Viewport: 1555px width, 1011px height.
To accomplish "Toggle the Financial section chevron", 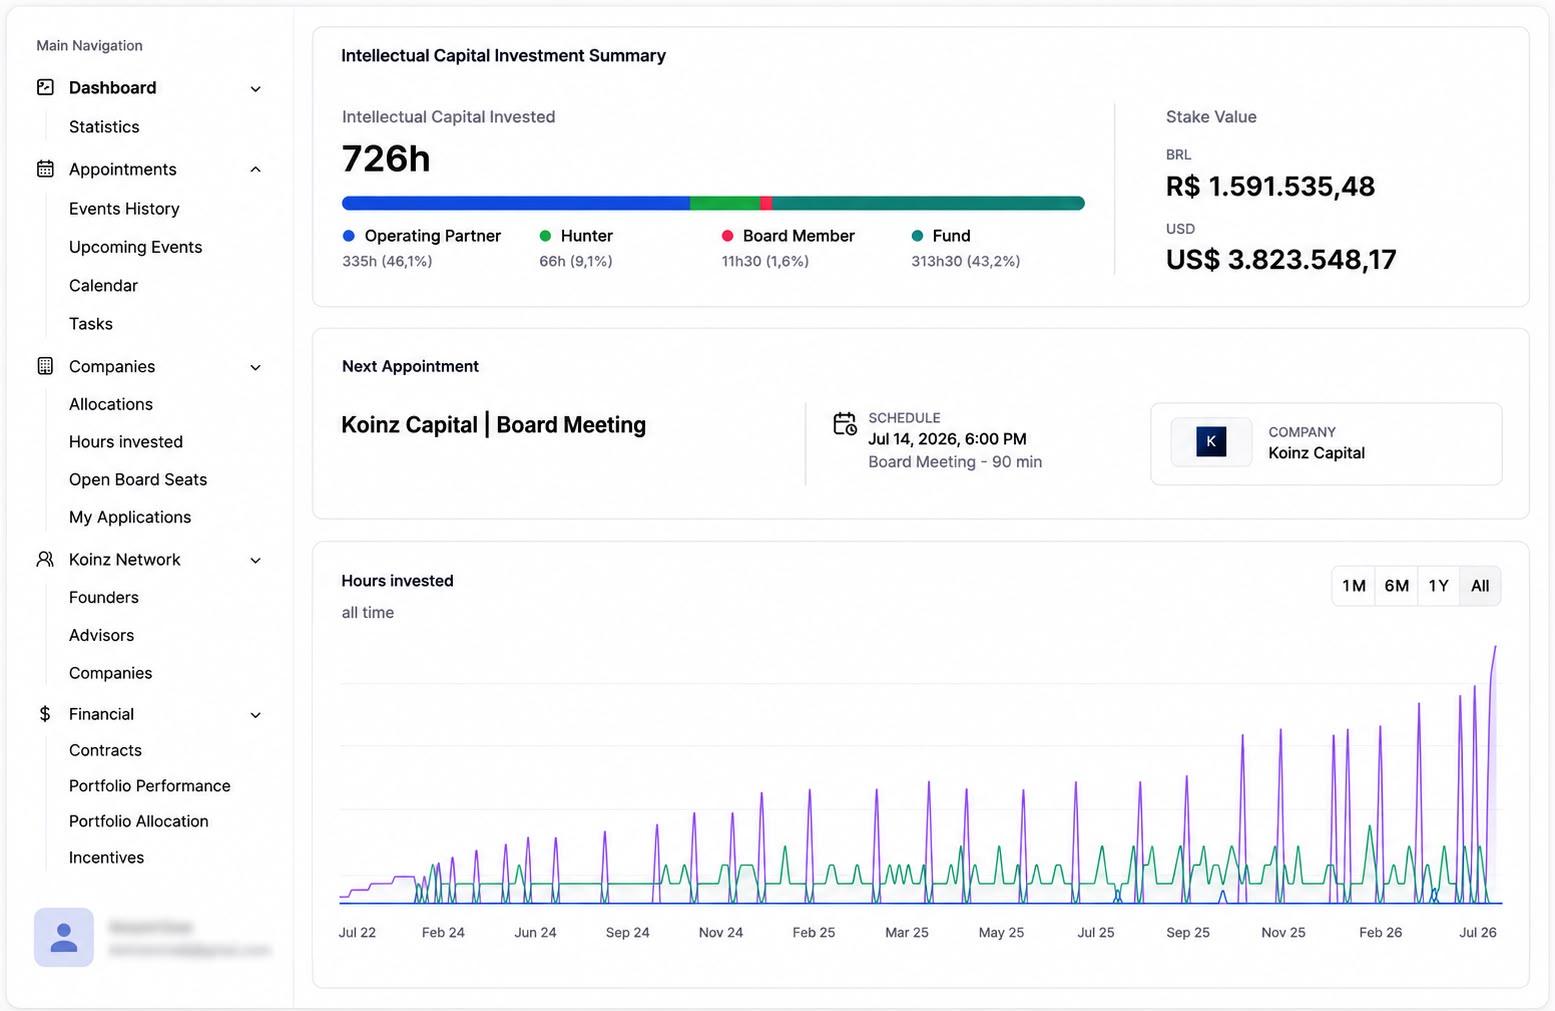I will (x=256, y=715).
